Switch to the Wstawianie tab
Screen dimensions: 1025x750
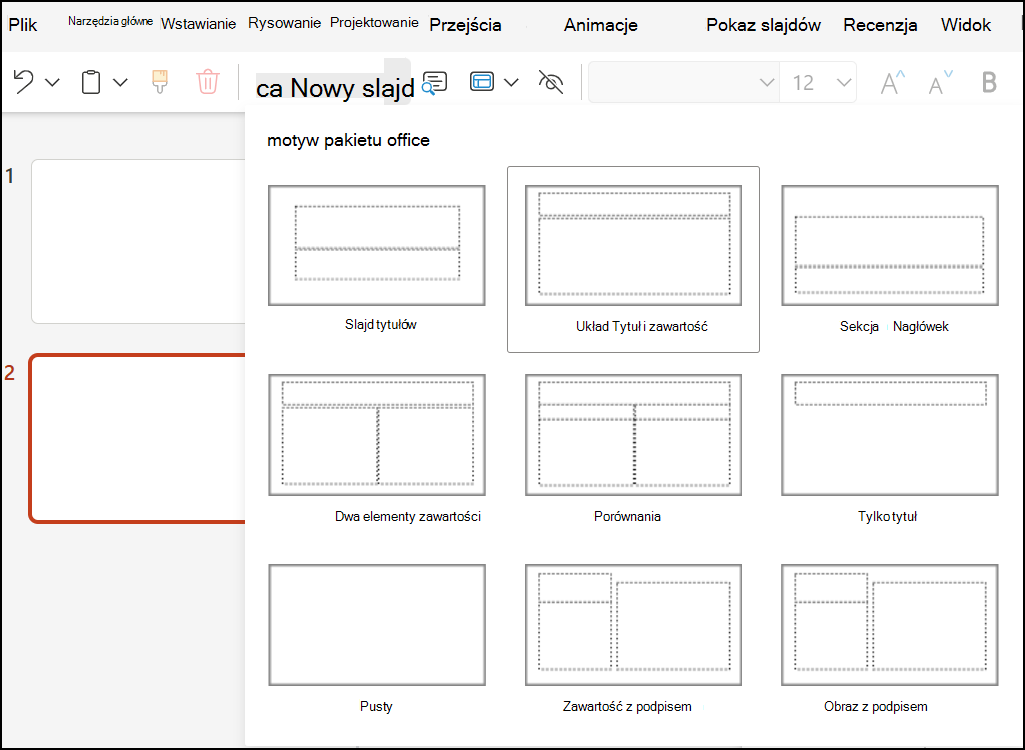pyautogui.click(x=198, y=24)
